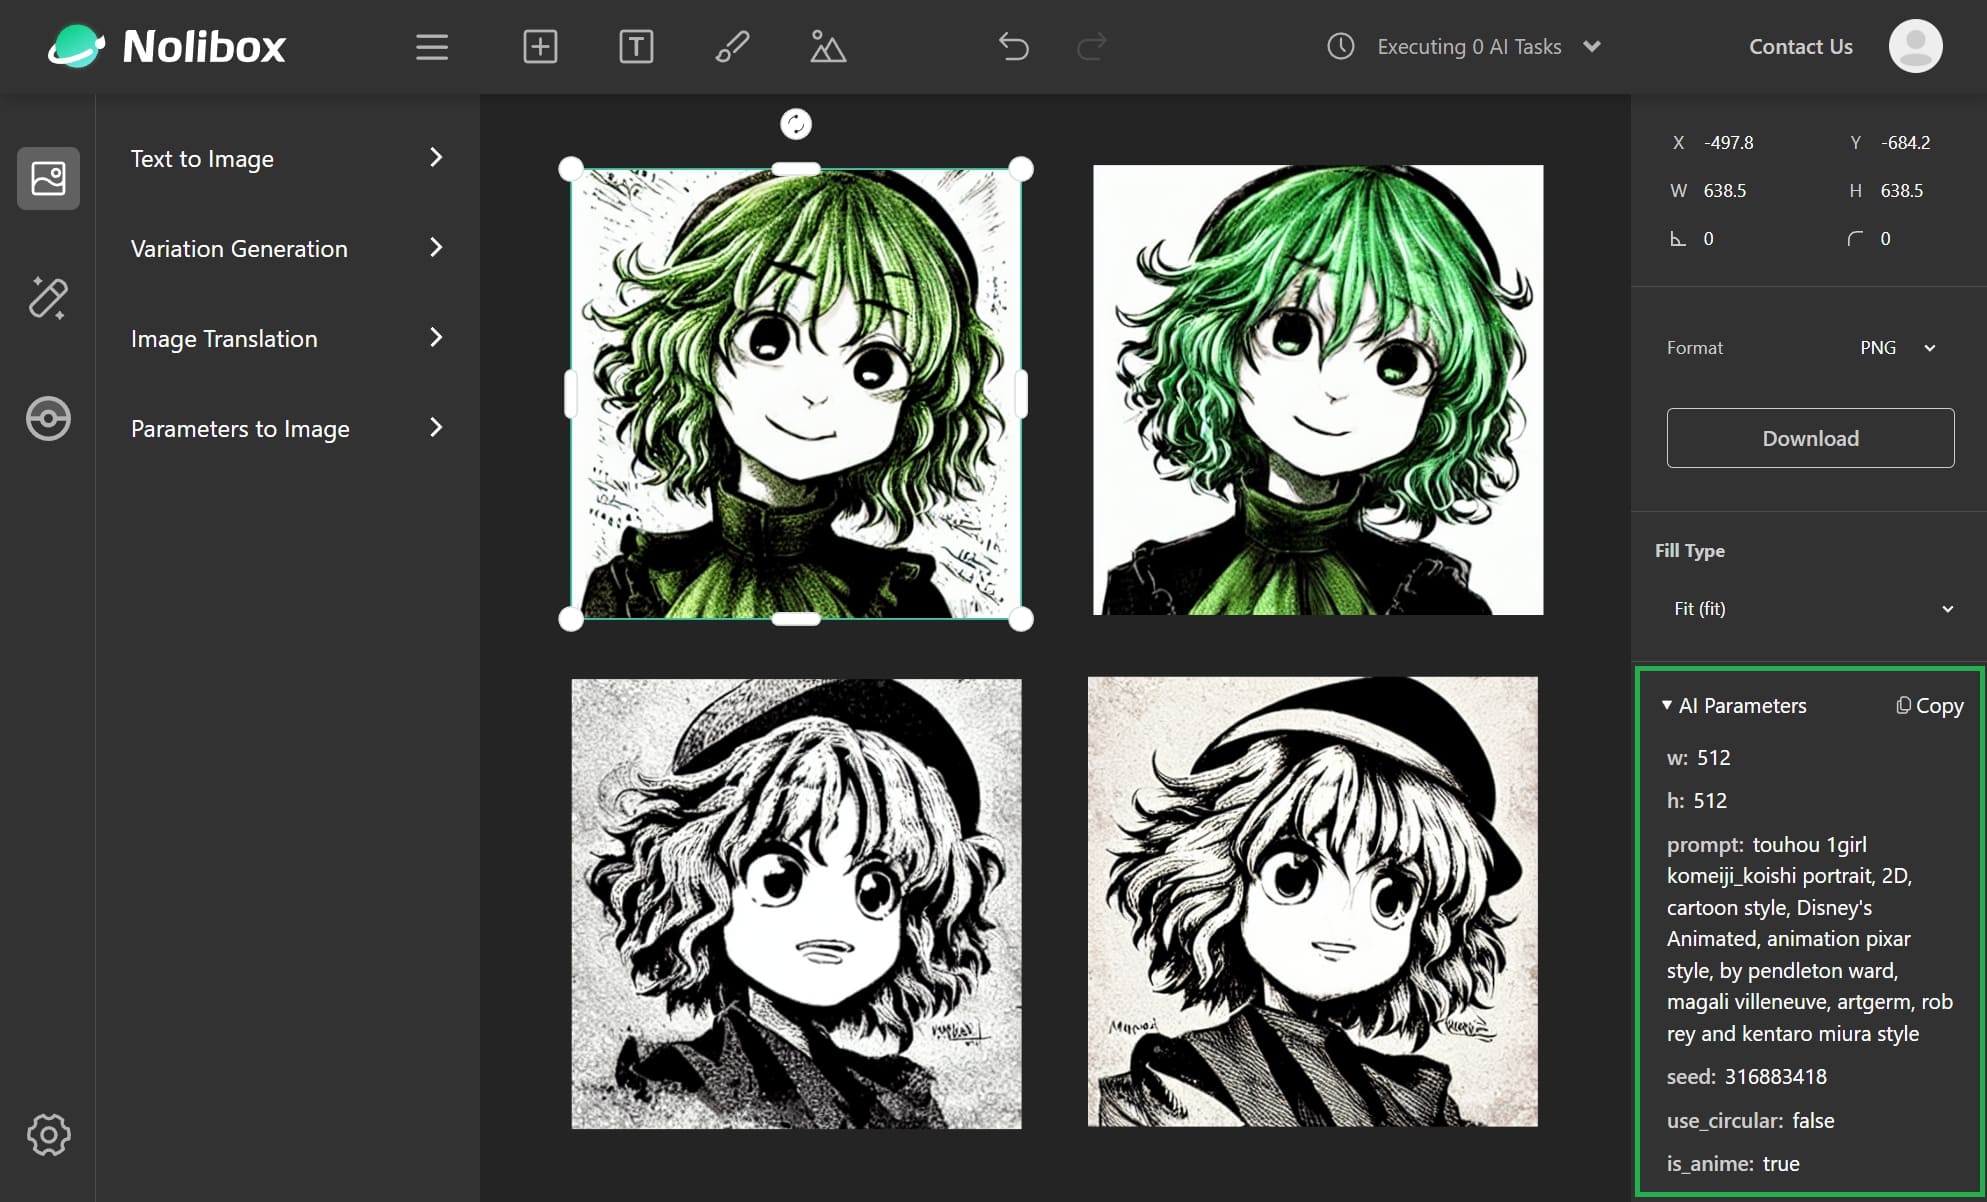This screenshot has width=1987, height=1202.
Task: Click the Undo arrow icon
Action: click(x=1015, y=47)
